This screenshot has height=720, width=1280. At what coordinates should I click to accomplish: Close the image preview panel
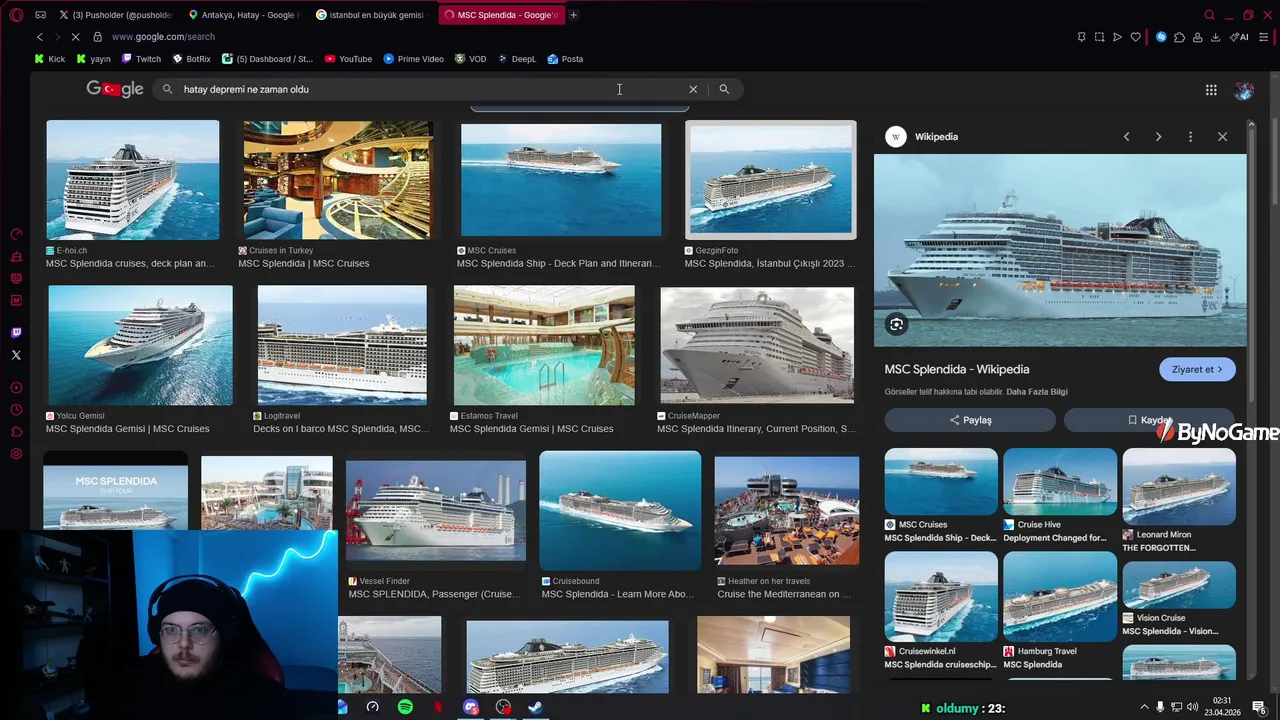point(1222,137)
